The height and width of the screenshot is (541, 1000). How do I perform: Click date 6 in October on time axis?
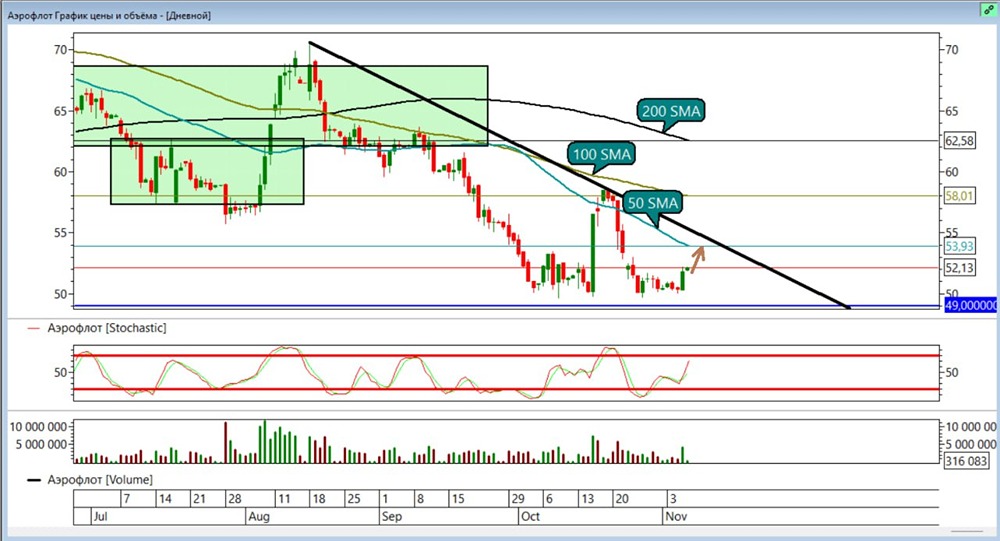[x=549, y=499]
